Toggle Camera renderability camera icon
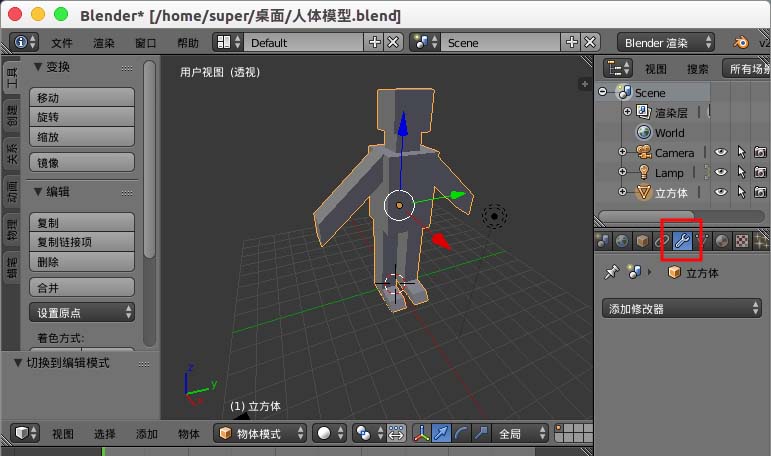This screenshot has height=456, width=771. coord(760,152)
